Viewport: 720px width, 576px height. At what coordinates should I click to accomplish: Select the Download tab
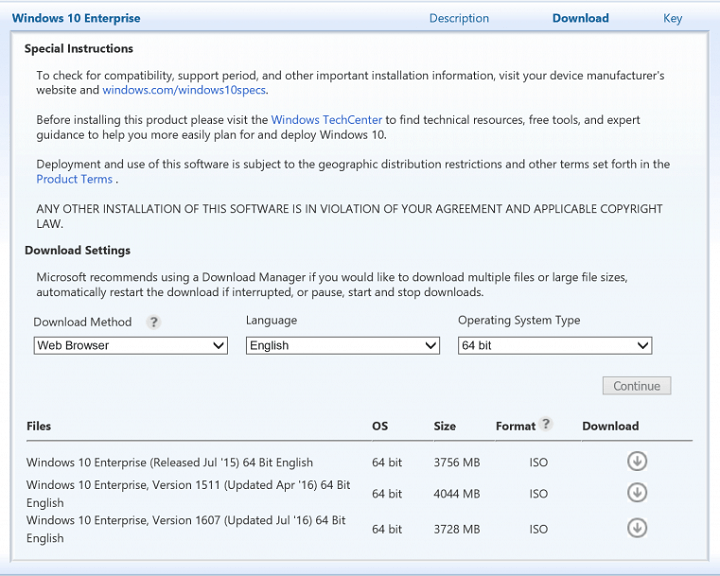coord(580,18)
